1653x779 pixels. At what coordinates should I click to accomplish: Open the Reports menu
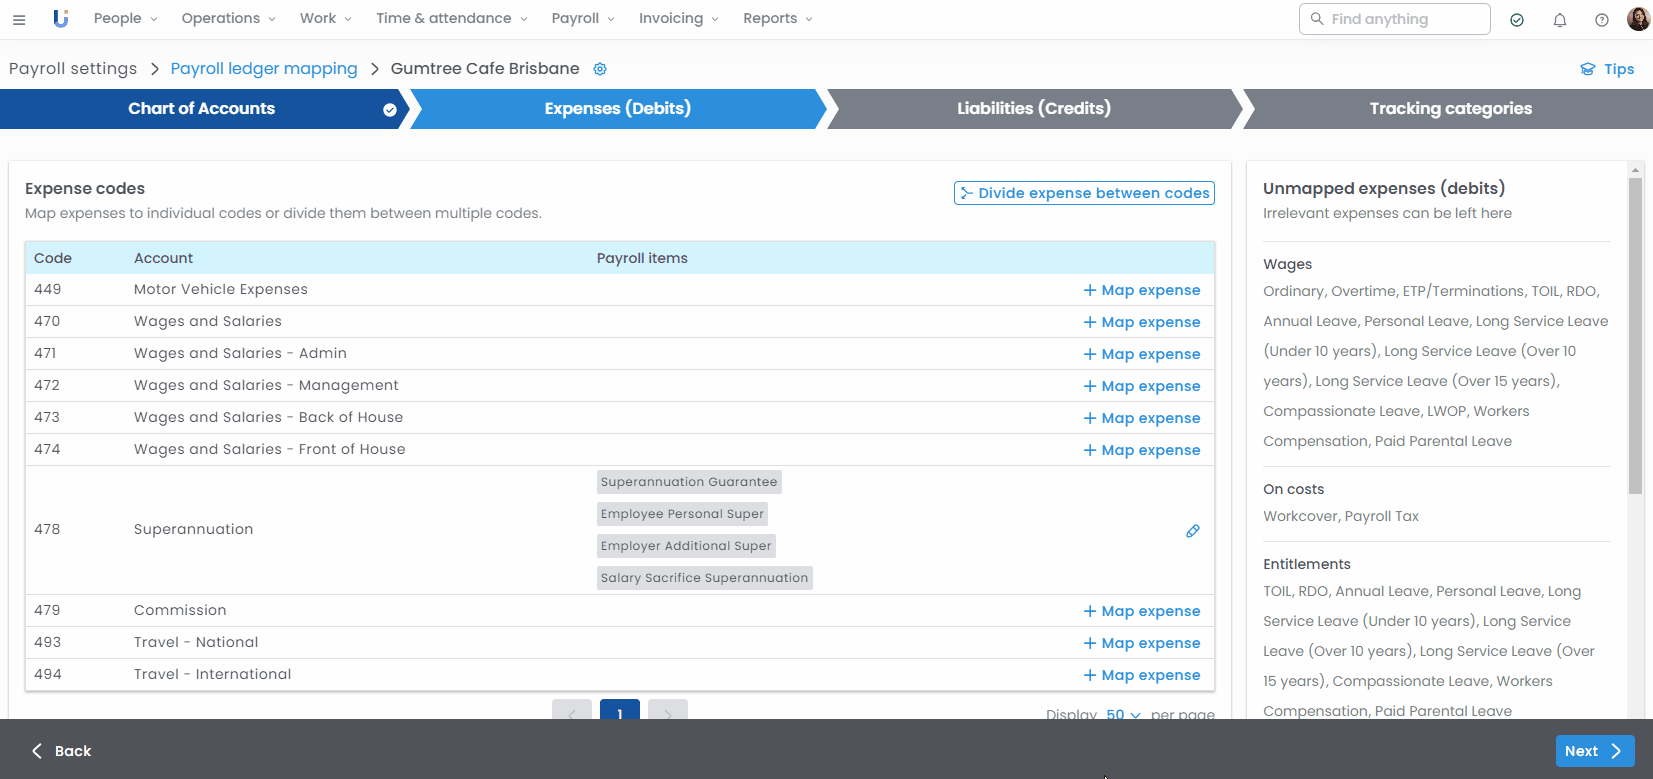pos(777,19)
